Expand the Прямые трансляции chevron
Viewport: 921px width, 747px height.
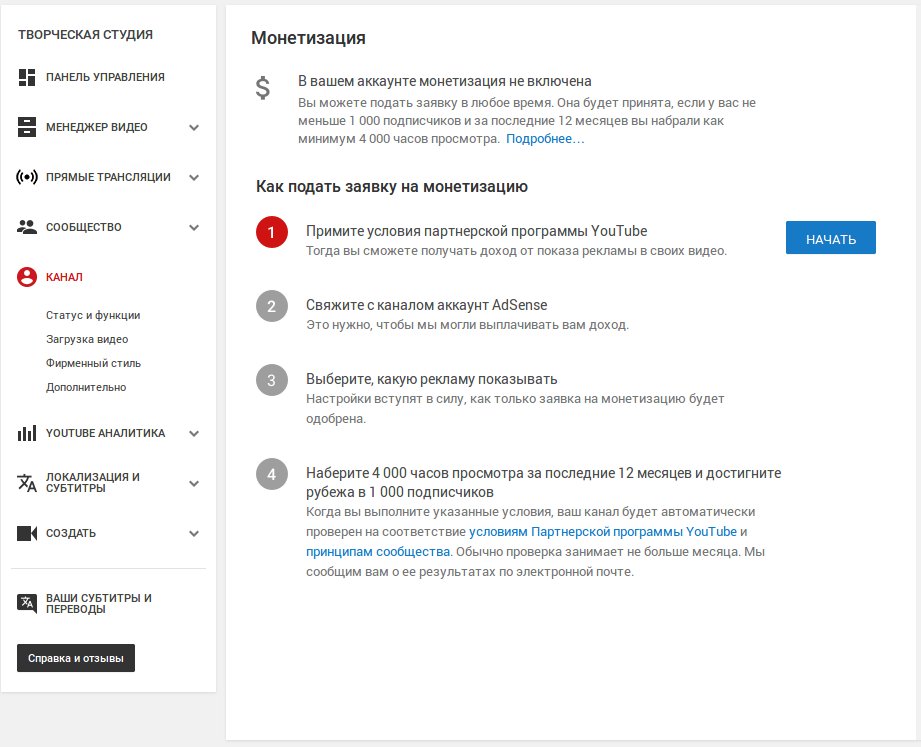tap(194, 177)
